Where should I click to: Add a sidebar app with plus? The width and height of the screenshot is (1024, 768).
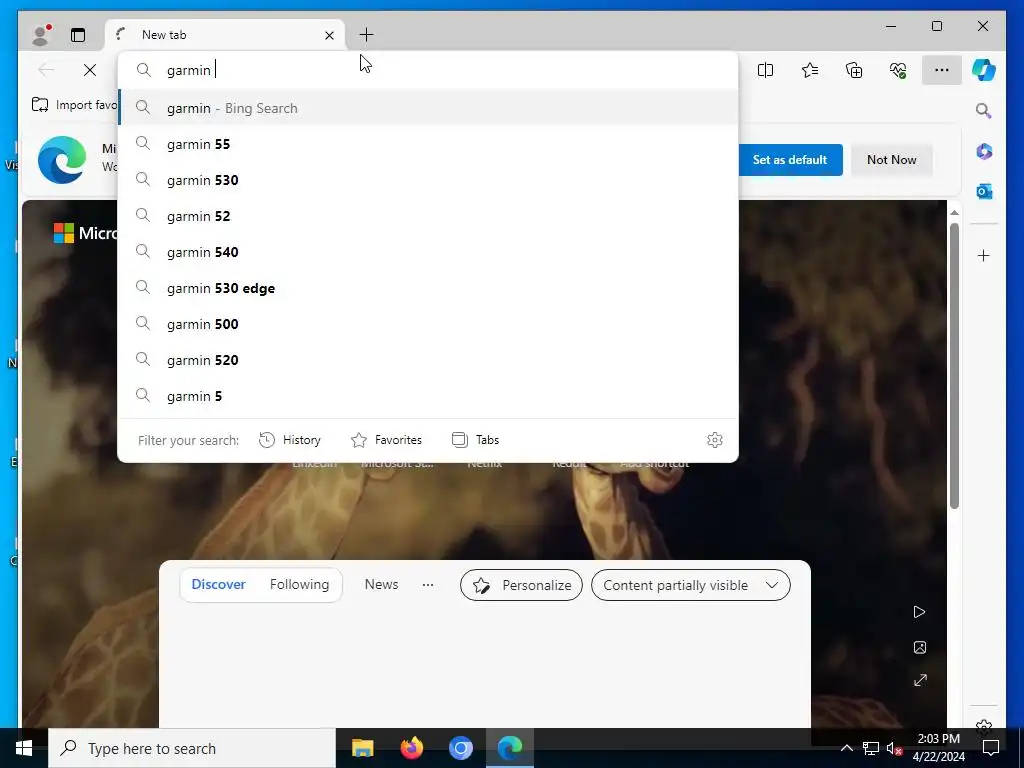point(984,255)
